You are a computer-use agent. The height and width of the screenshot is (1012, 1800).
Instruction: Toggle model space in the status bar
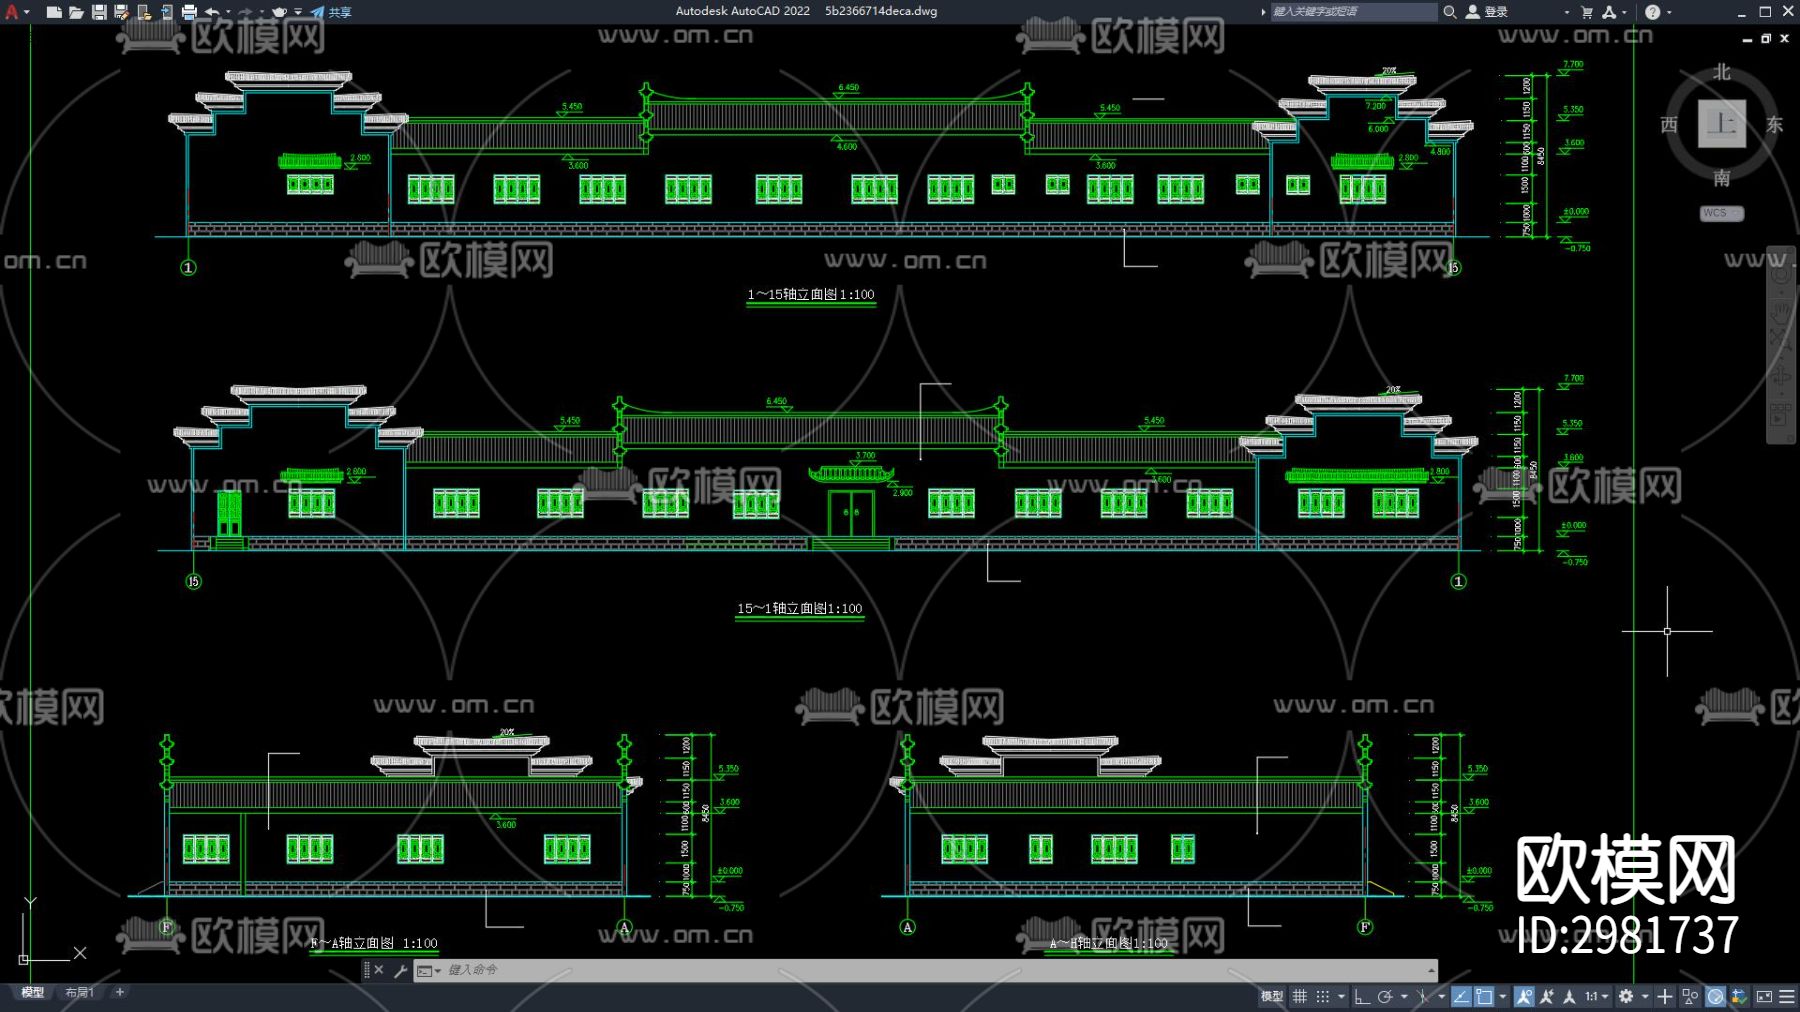[x=1272, y=996]
